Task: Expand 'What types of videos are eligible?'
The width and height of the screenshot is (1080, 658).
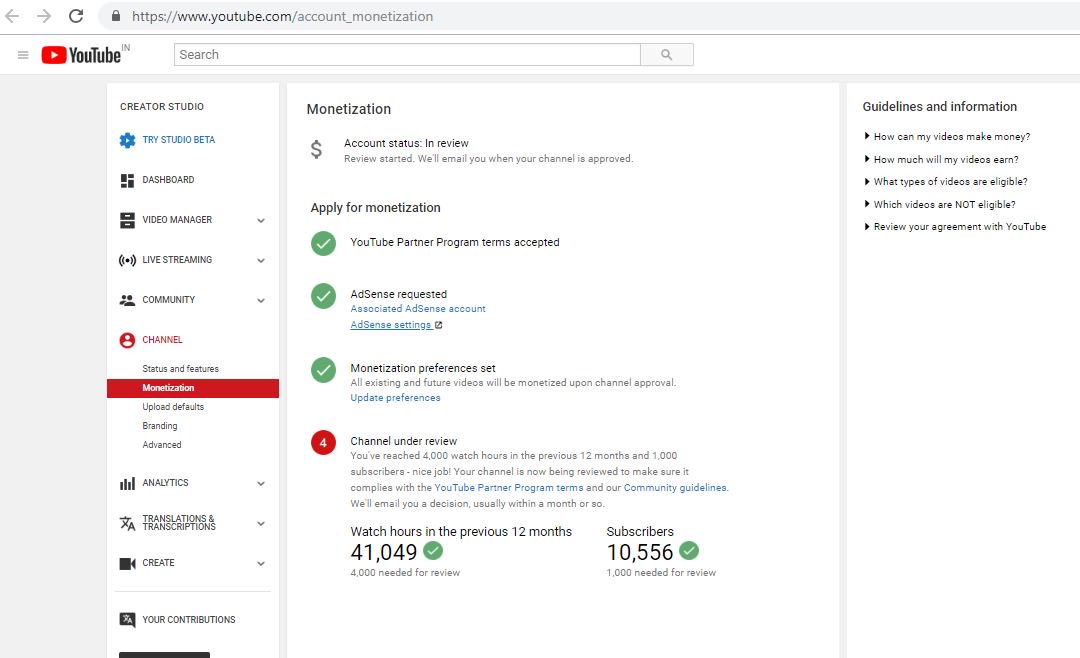Action: 946,182
